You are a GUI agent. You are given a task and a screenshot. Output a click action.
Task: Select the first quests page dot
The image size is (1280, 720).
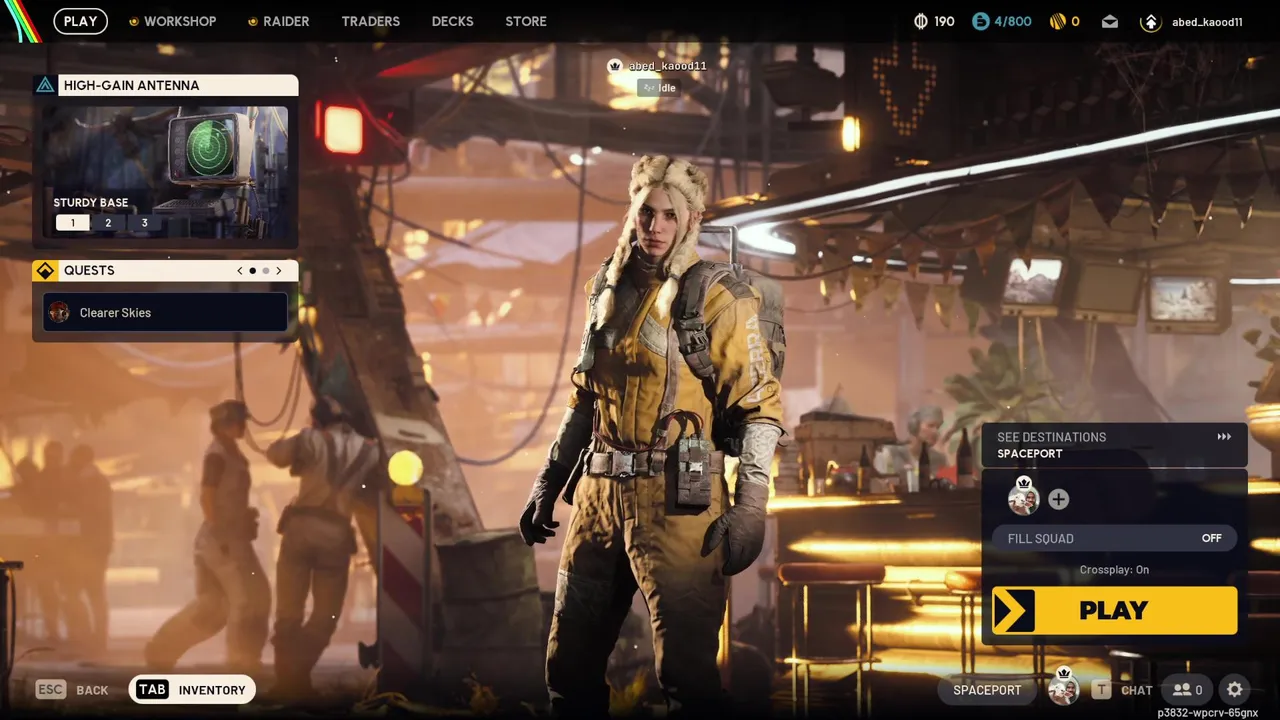253,271
